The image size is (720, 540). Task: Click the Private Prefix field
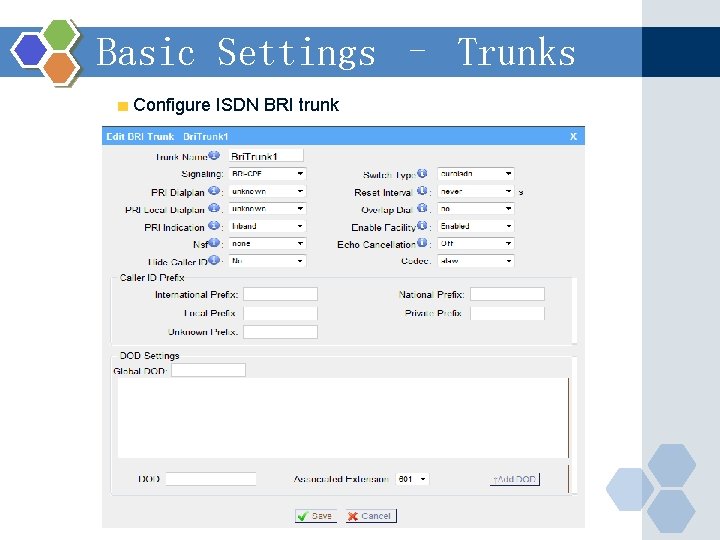(x=507, y=314)
